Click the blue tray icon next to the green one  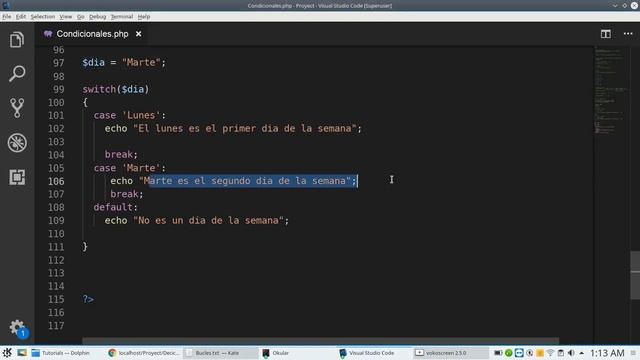[519, 353]
